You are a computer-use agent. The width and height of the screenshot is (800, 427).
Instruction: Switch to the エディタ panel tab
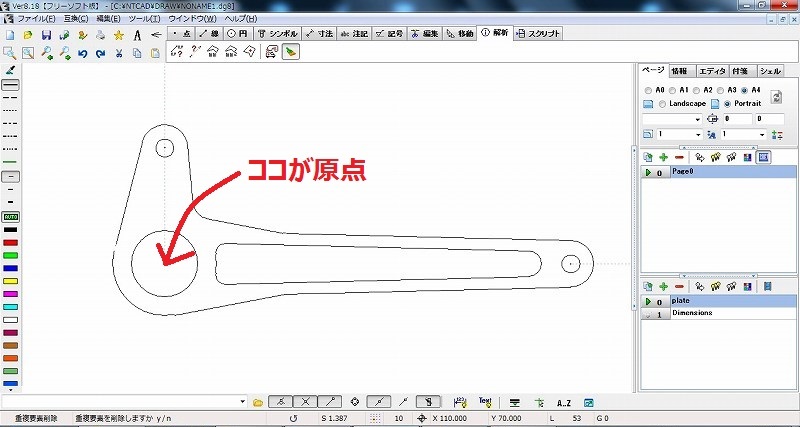pos(712,71)
